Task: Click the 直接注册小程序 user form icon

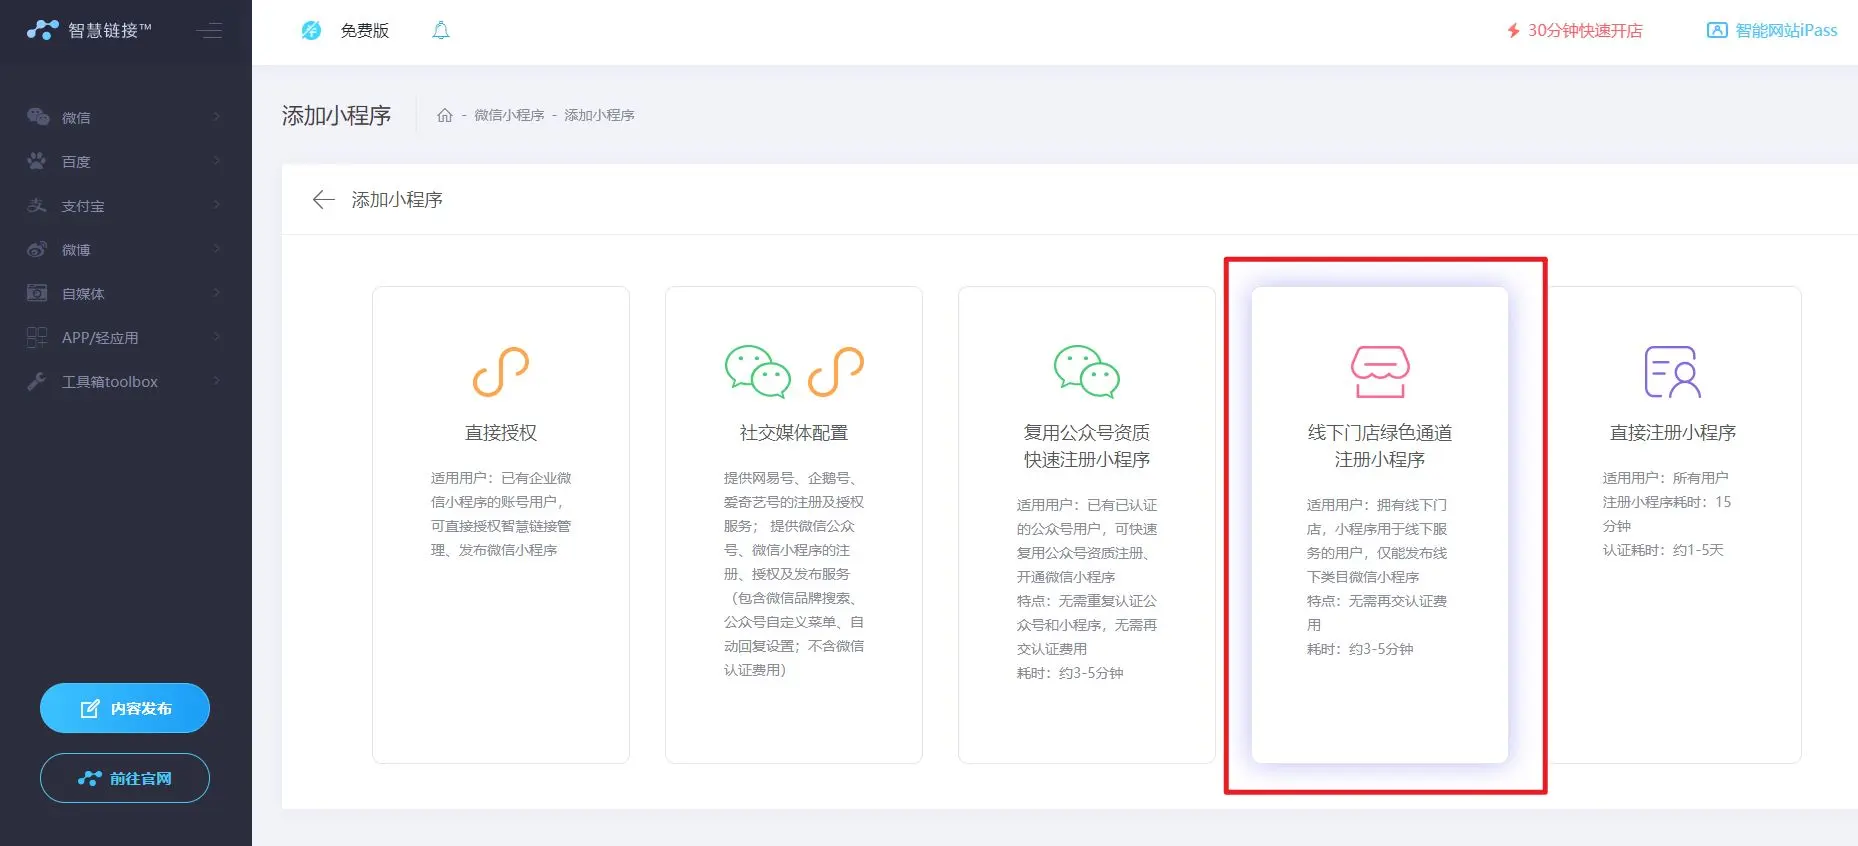Action: click(x=1672, y=372)
